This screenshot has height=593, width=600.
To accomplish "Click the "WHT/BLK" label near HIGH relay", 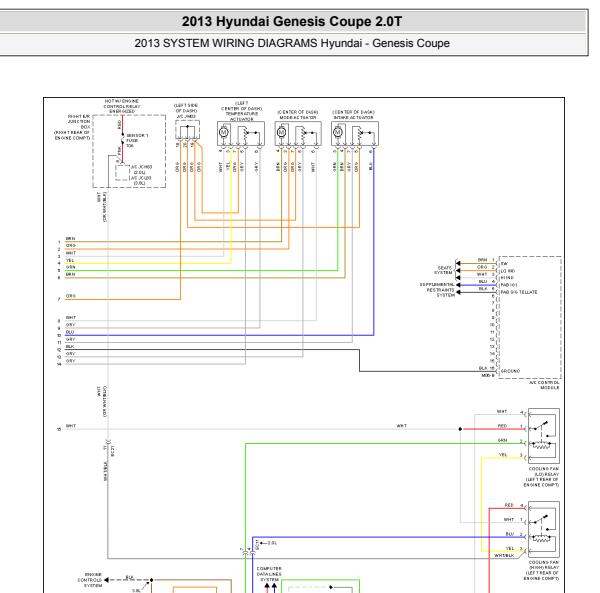I will pos(504,555).
